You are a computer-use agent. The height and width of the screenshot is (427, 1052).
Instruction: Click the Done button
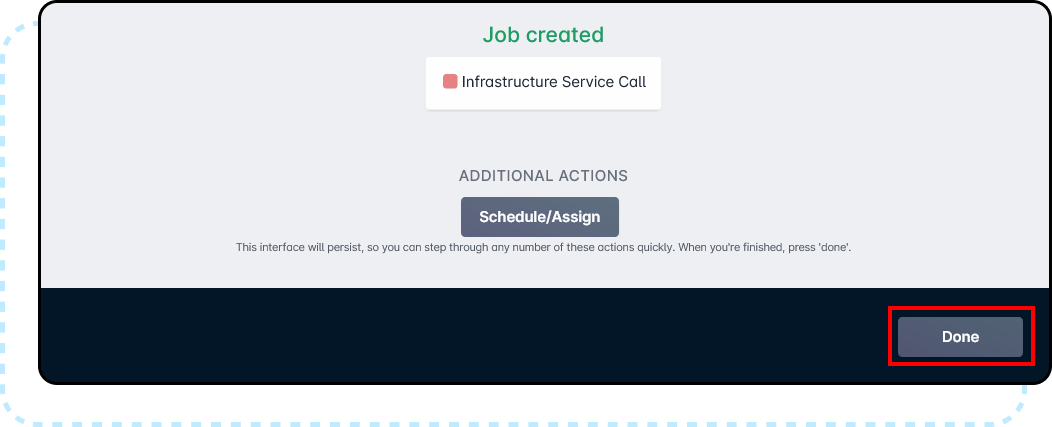(960, 337)
